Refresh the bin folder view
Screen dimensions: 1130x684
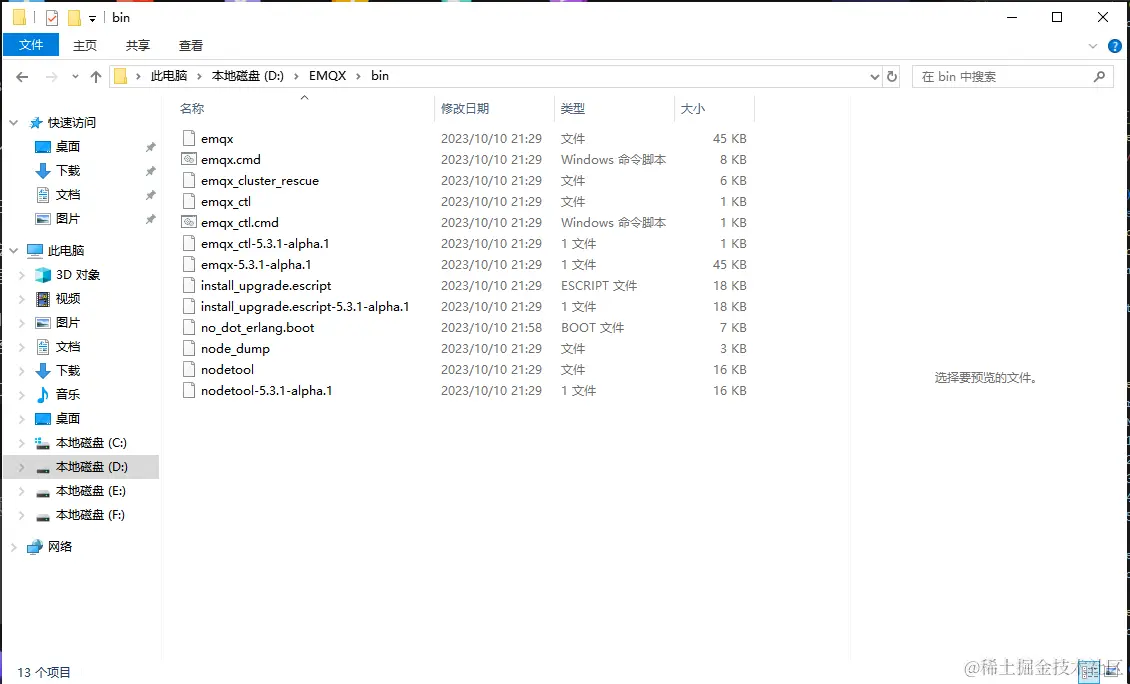tap(891, 76)
